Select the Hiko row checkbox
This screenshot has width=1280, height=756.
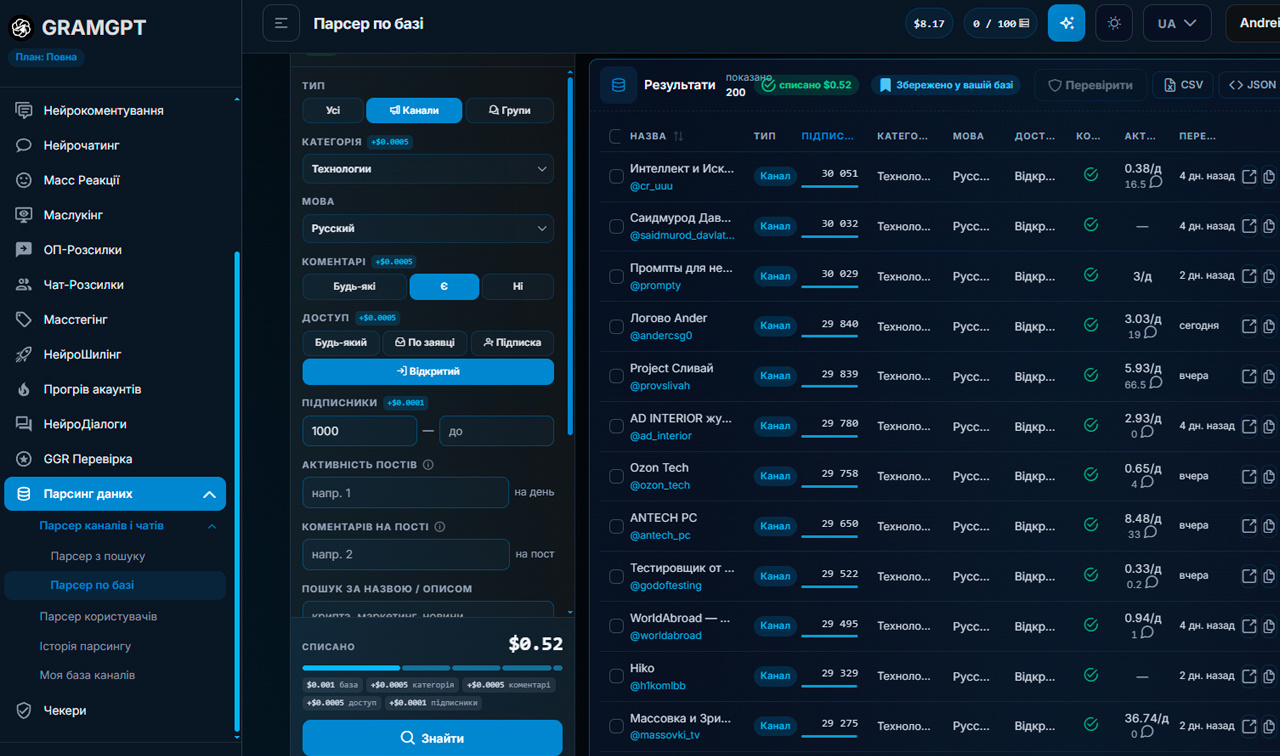tap(616, 676)
